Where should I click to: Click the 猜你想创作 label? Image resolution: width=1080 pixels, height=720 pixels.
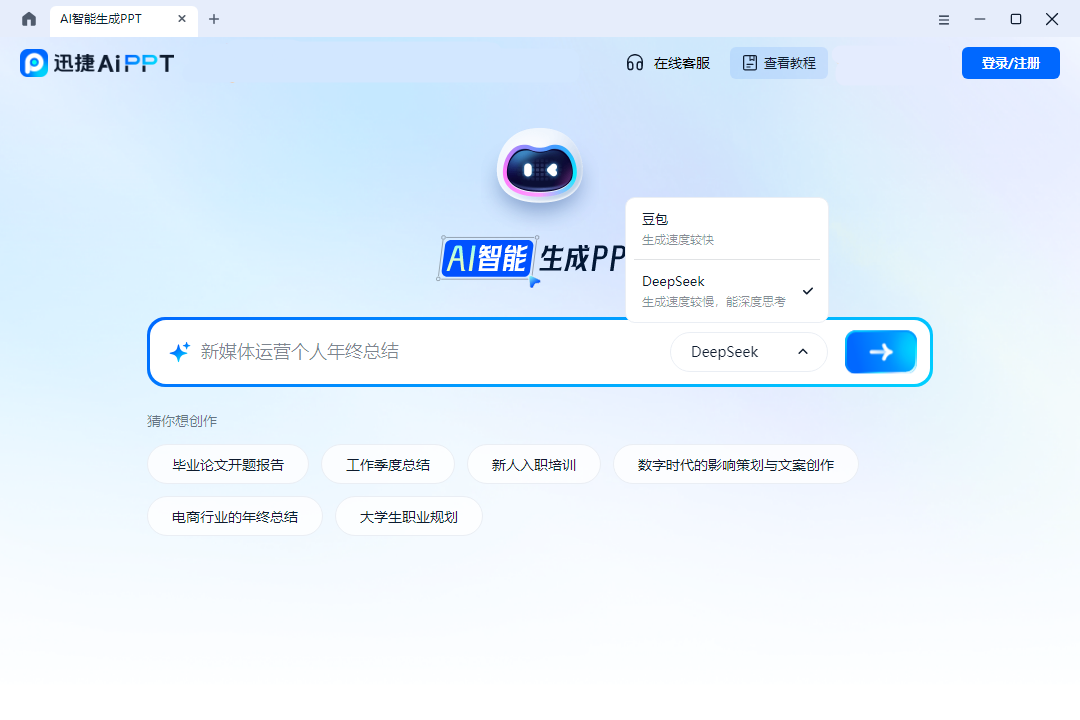(x=182, y=421)
